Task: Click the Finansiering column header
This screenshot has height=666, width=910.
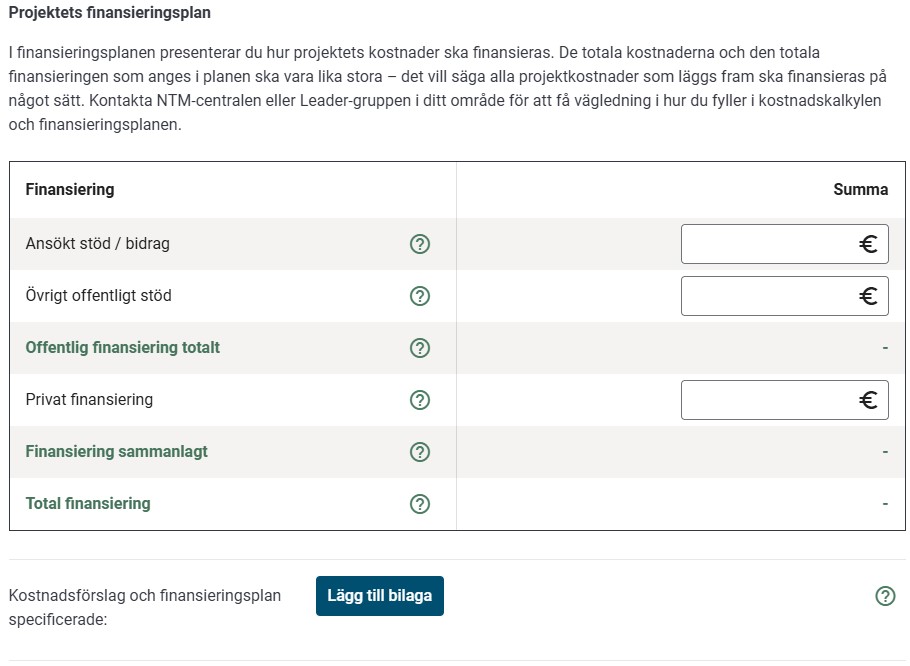Action: [69, 189]
